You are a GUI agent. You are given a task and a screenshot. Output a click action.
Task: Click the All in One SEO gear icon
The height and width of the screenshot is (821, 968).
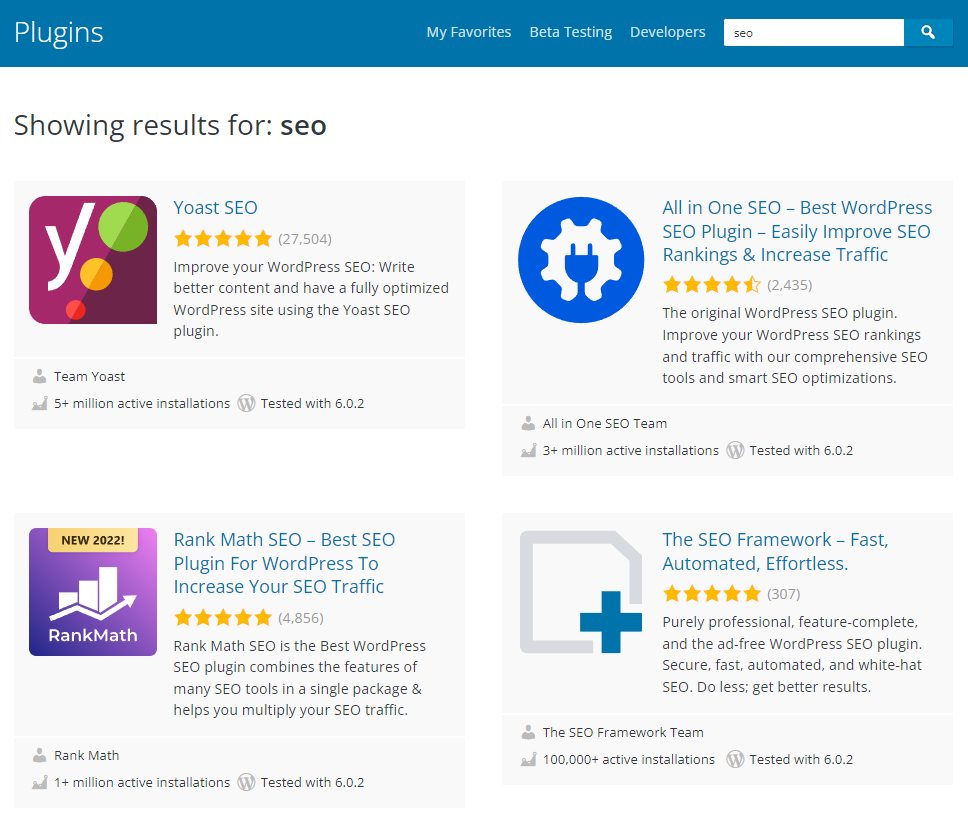[582, 260]
